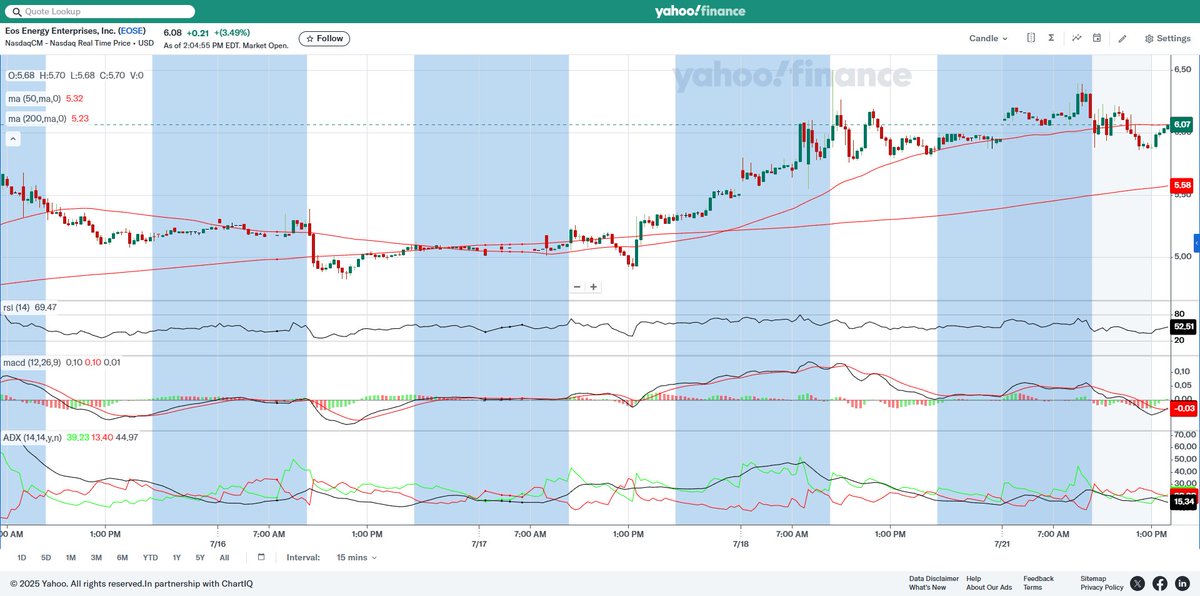Open the Data Disclaimer link

point(934,578)
